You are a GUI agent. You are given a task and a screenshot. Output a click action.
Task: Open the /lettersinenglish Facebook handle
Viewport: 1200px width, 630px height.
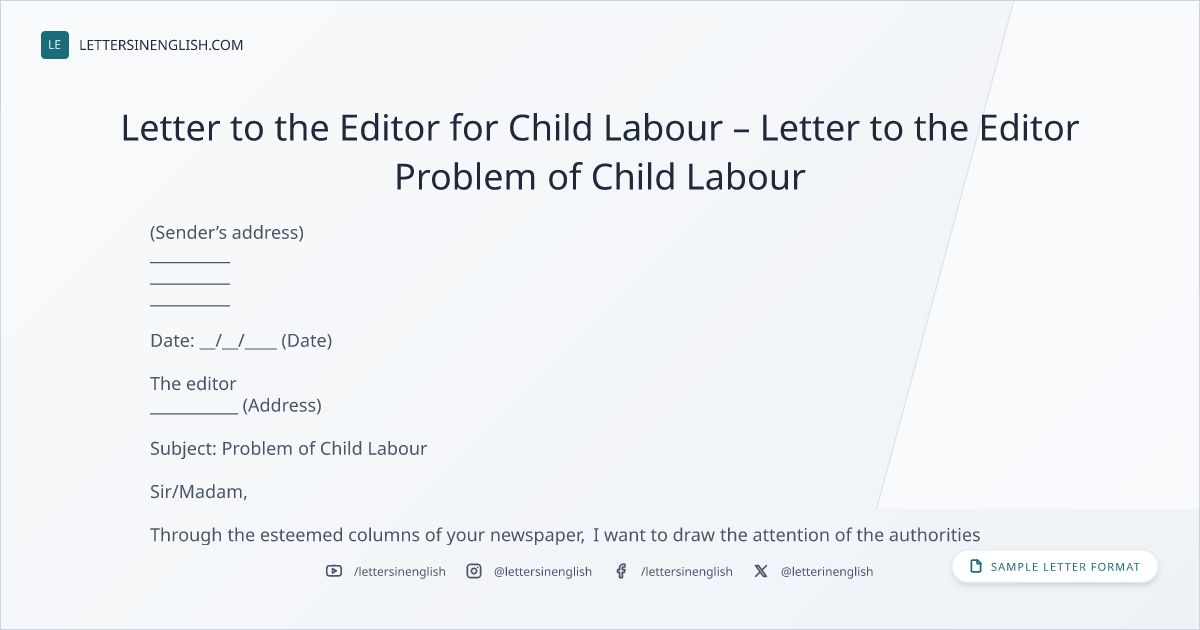[687, 571]
